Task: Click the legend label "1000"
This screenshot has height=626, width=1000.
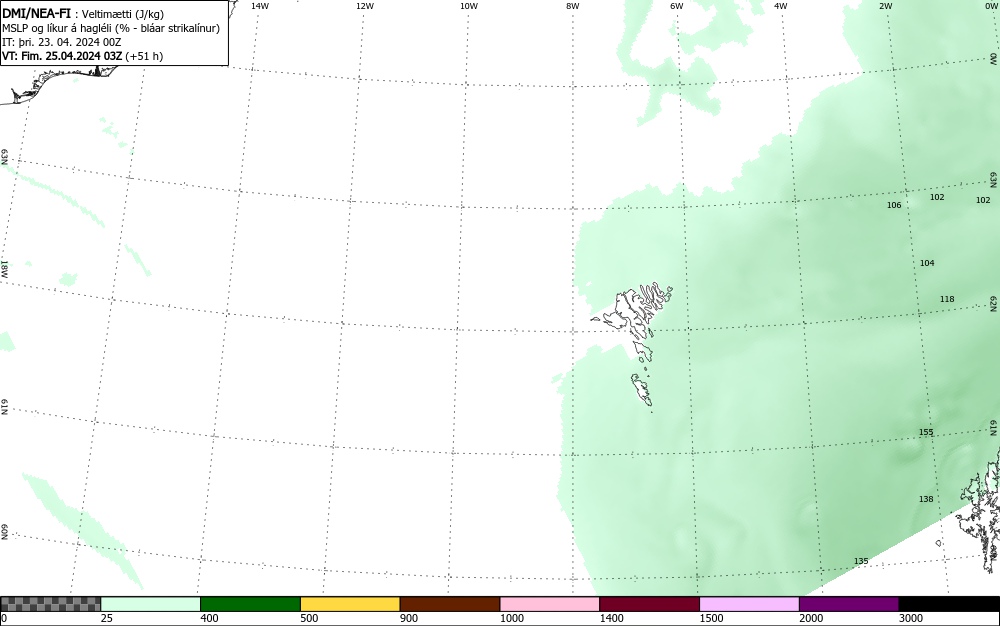Action: click(512, 618)
